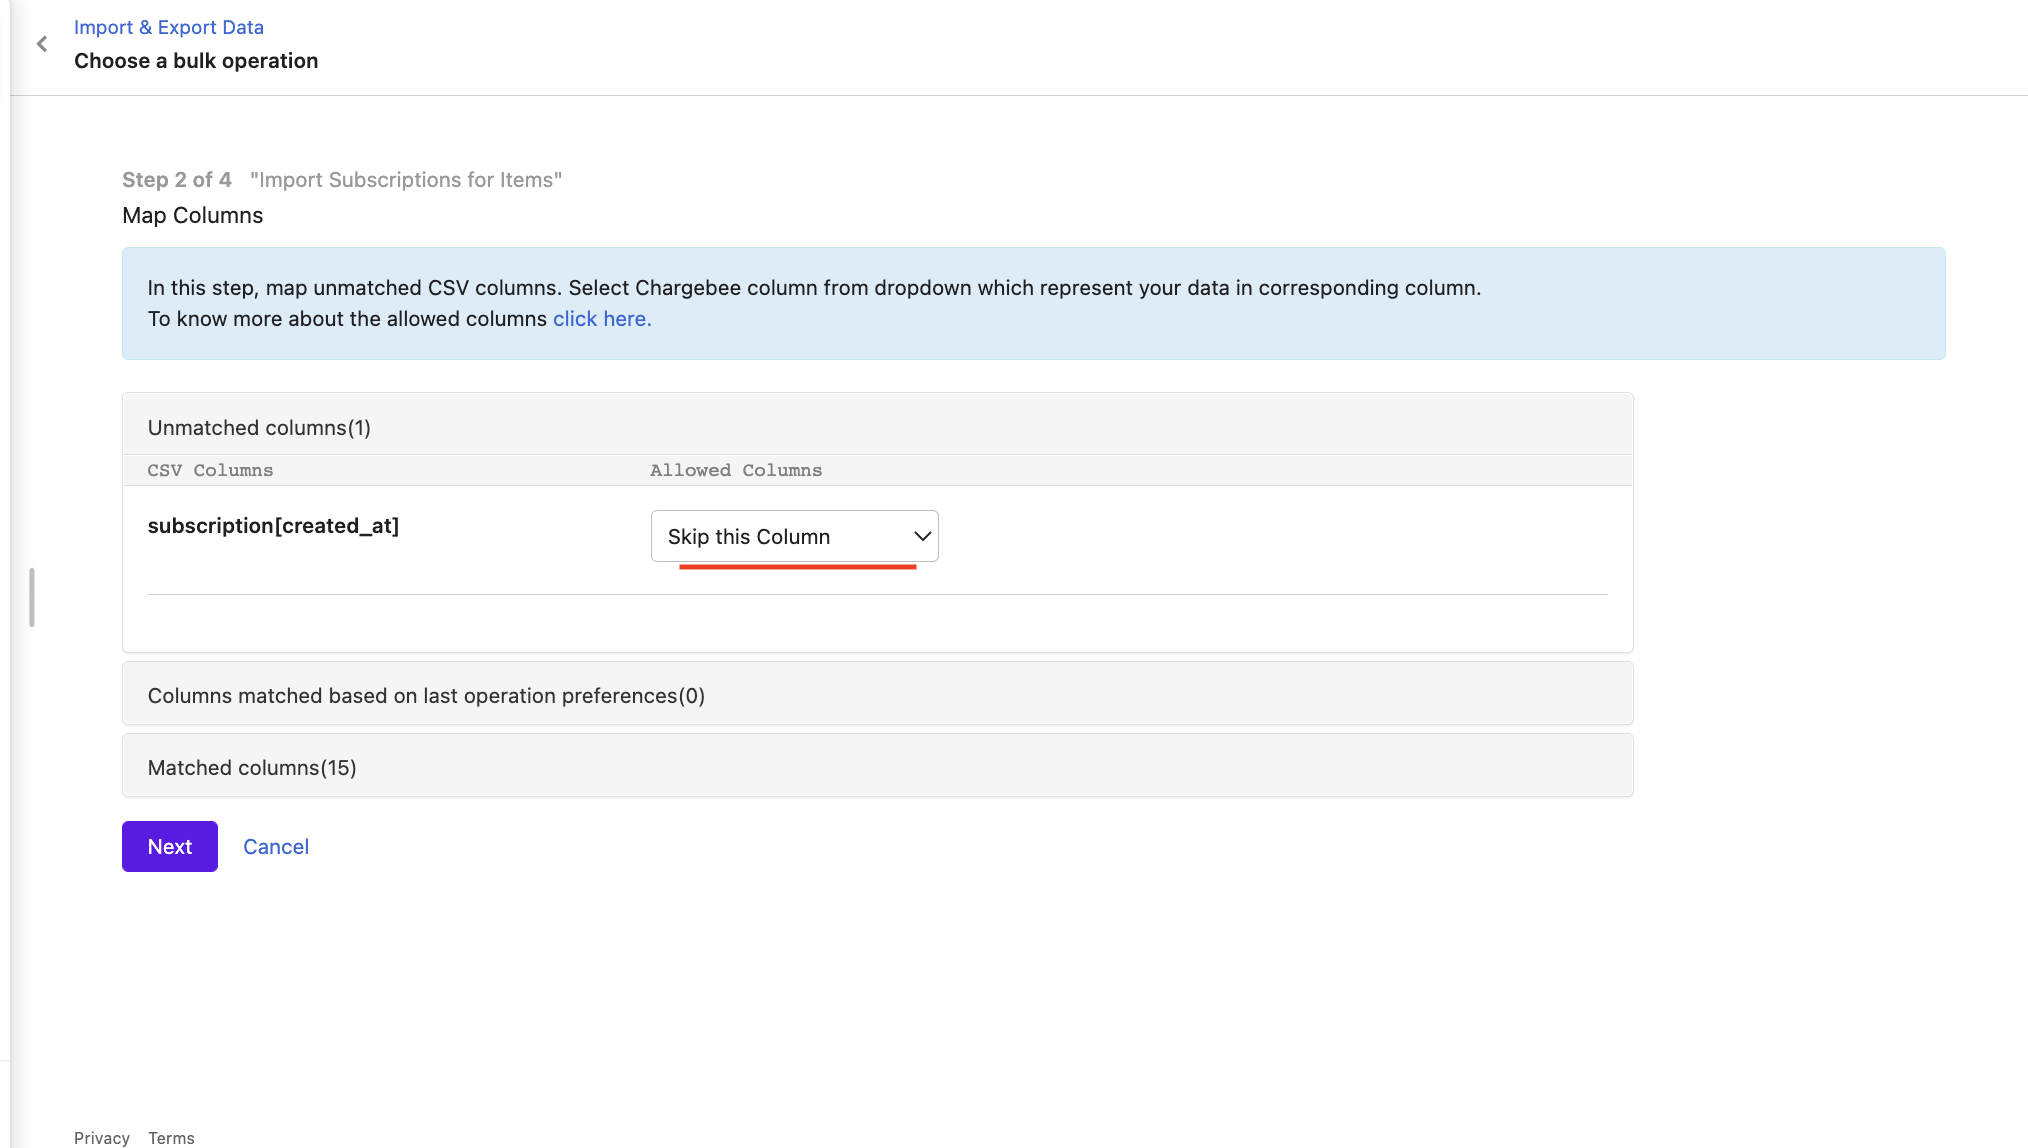The width and height of the screenshot is (2028, 1148).
Task: Open the Privacy footer link
Action: tap(102, 1138)
